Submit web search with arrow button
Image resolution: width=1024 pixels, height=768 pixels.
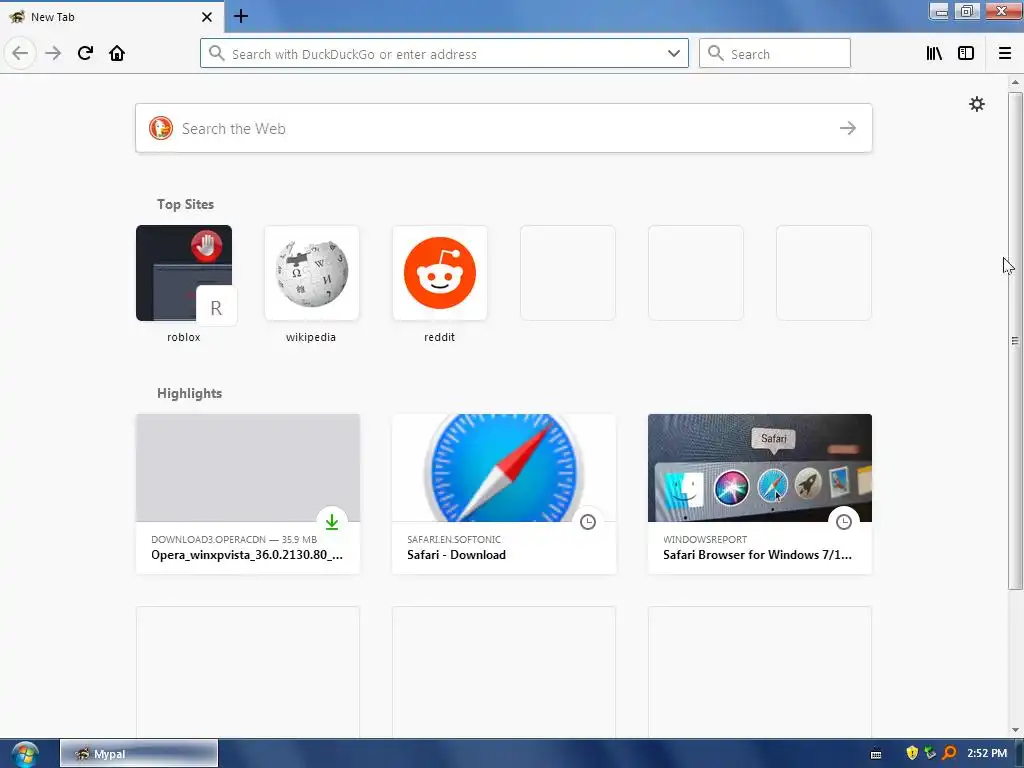click(x=848, y=128)
